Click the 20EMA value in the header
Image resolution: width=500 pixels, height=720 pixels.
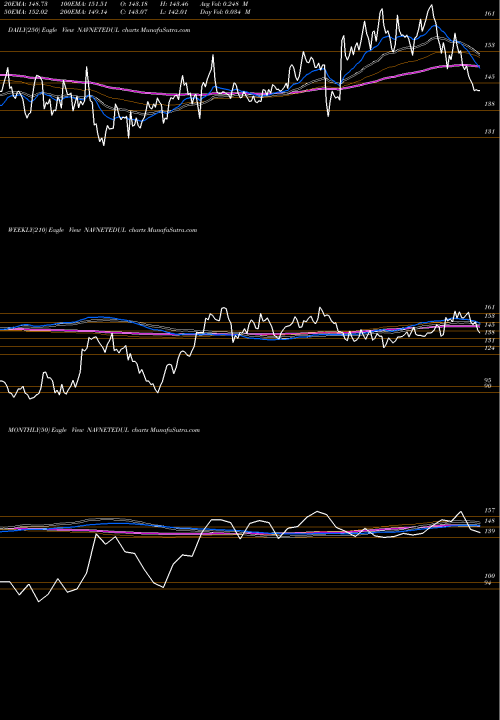28,4
